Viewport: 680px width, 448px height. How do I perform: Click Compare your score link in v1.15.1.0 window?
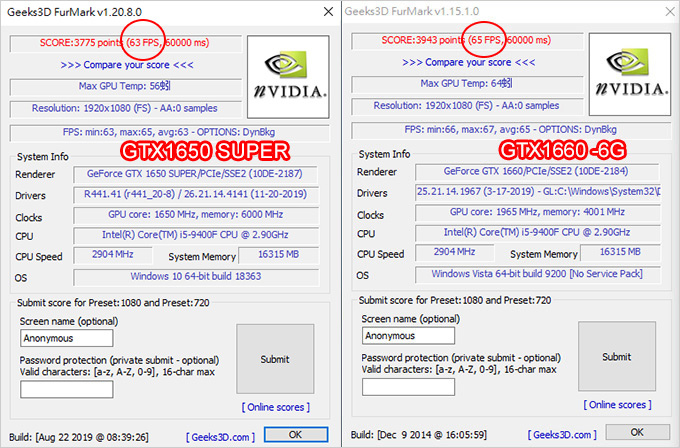click(468, 62)
